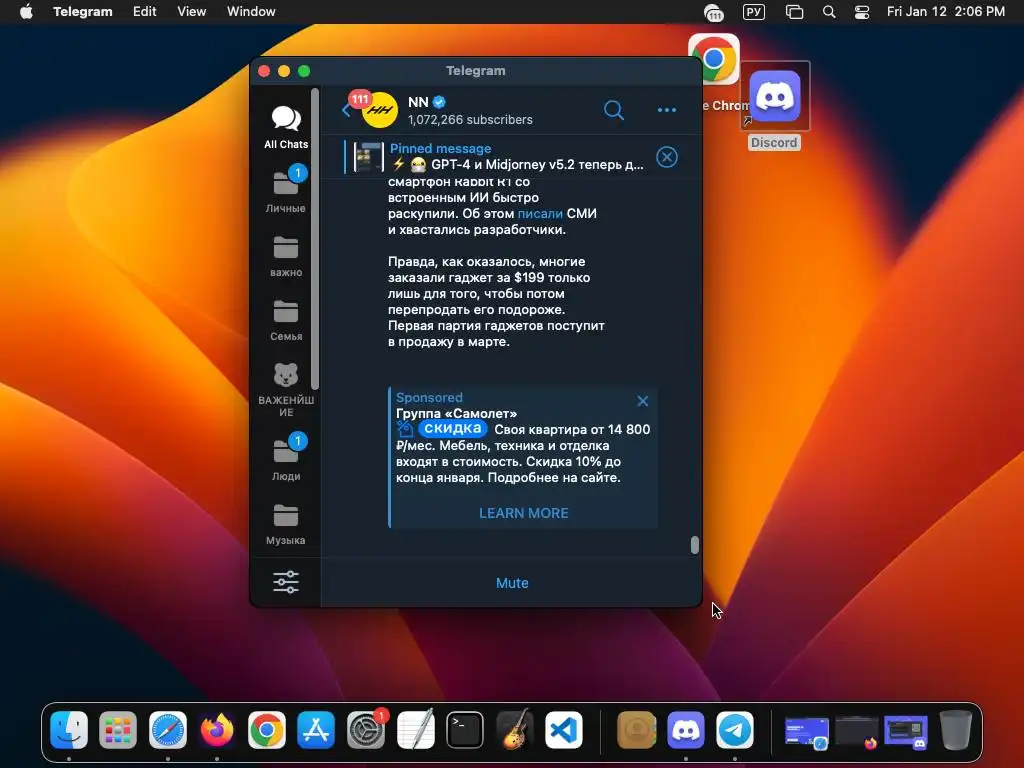Open GarageBand from the dock
This screenshot has width=1024, height=768.
pos(514,729)
